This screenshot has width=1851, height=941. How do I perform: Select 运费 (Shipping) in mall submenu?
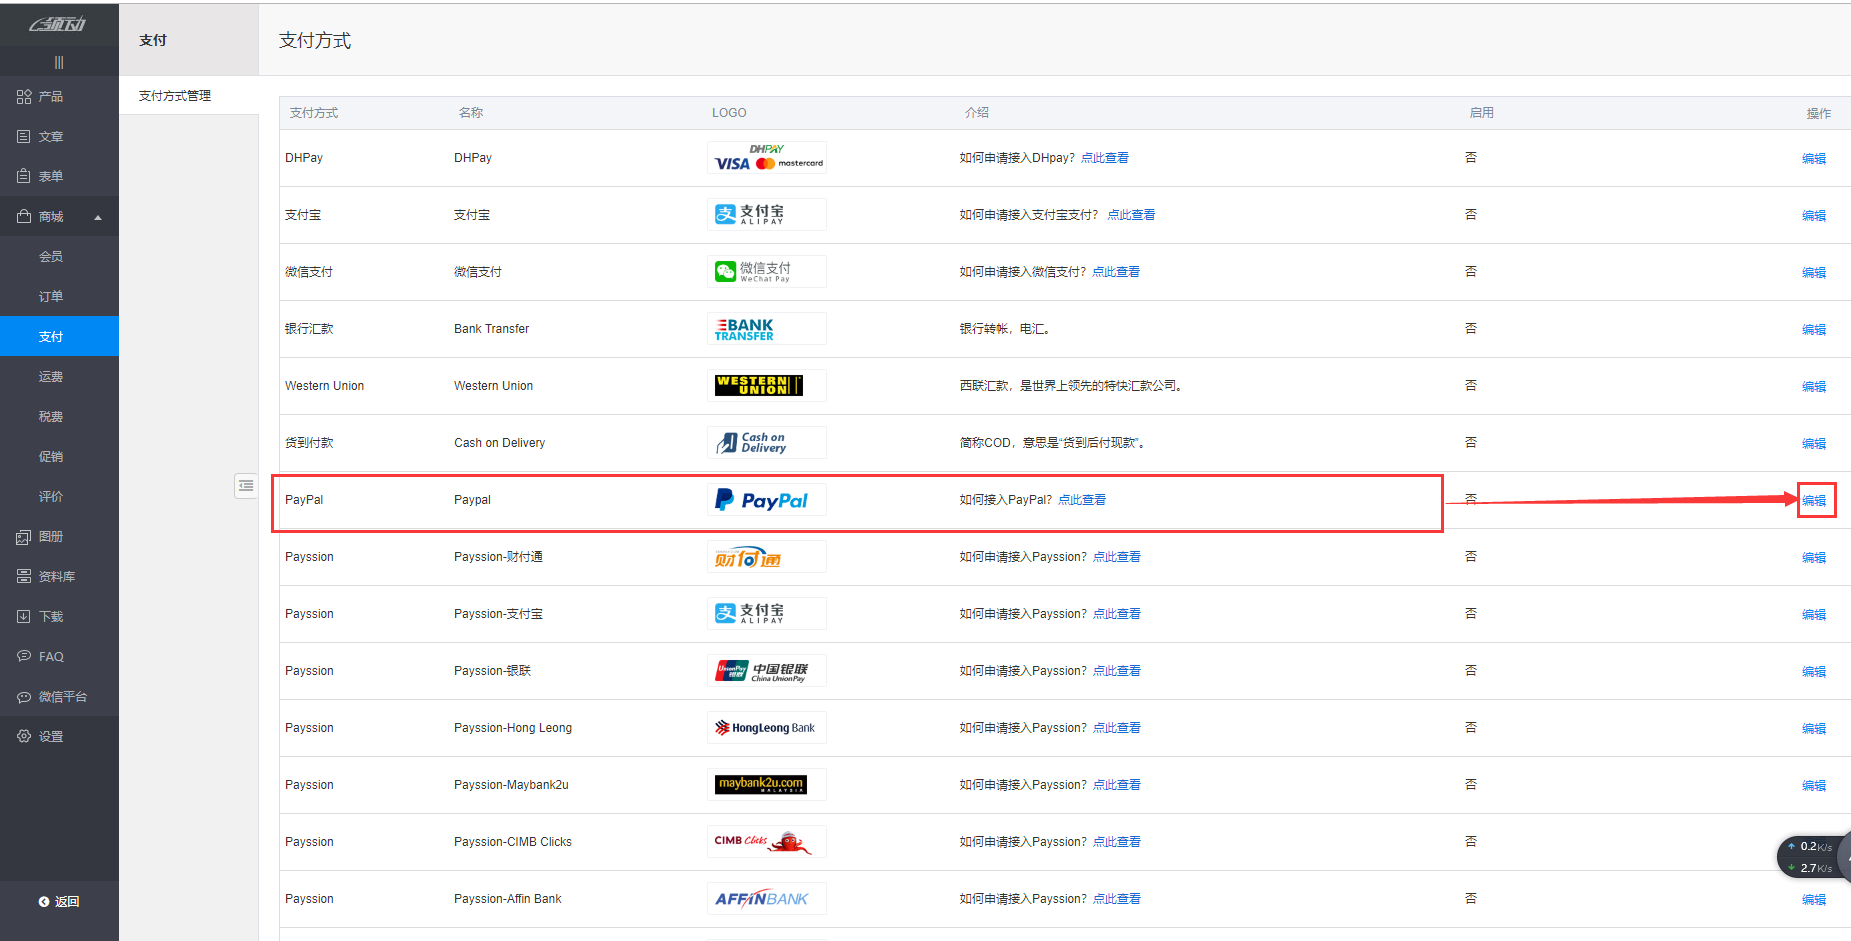point(51,377)
